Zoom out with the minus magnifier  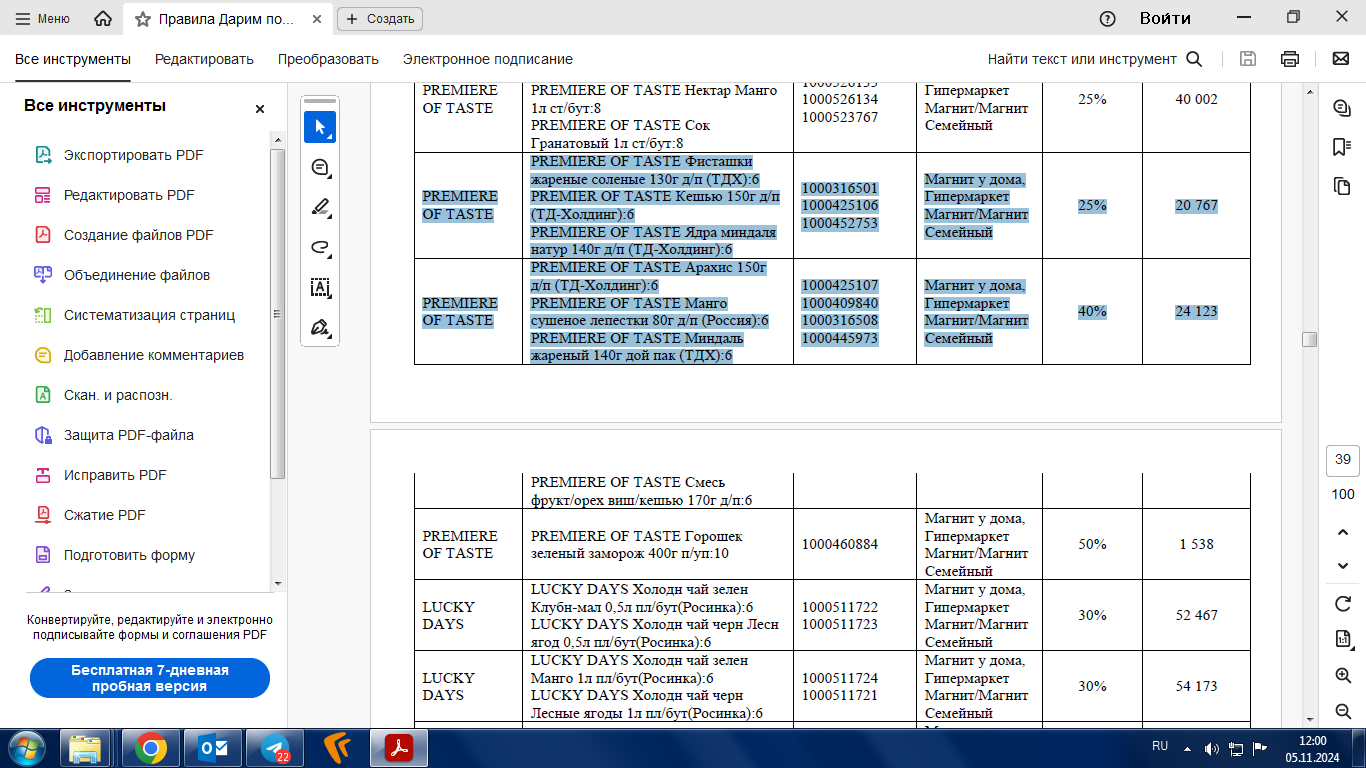click(1343, 711)
